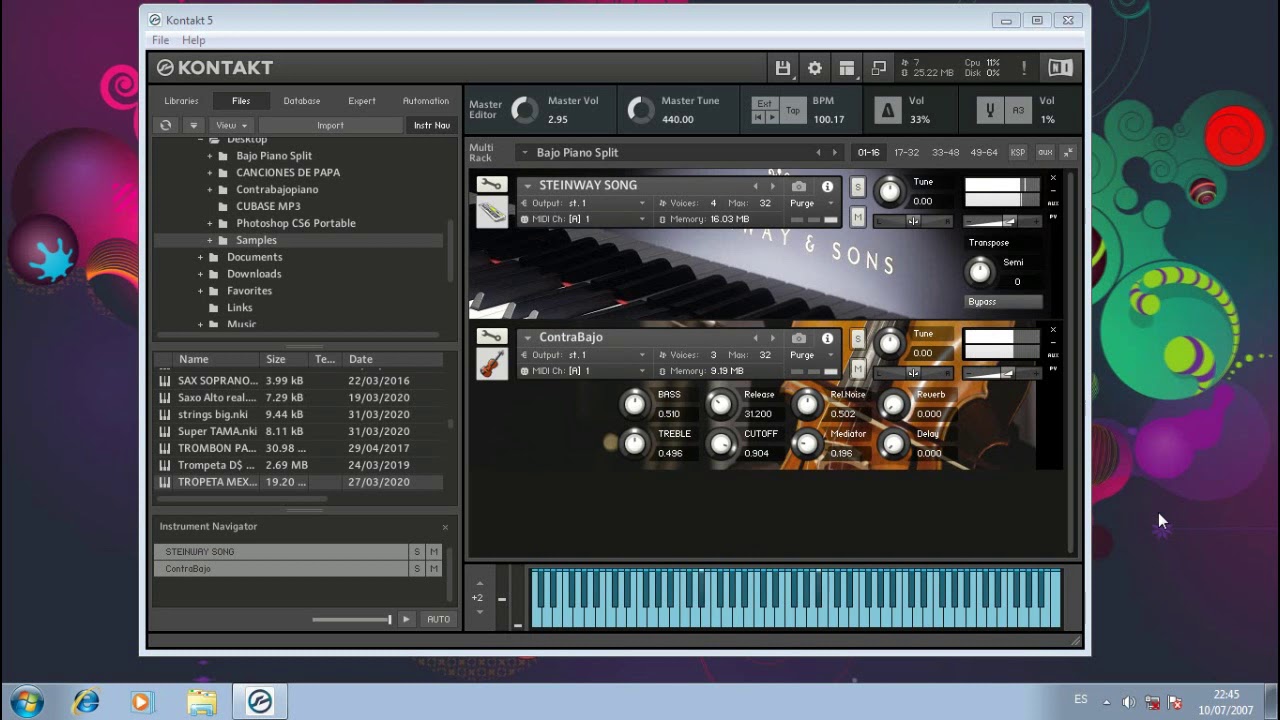The height and width of the screenshot is (720, 1280).
Task: Expand the Samples folder
Action: 210,241
